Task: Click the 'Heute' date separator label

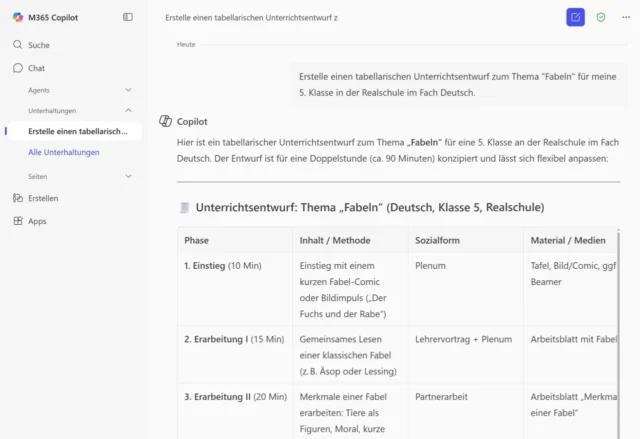Action: click(186, 44)
